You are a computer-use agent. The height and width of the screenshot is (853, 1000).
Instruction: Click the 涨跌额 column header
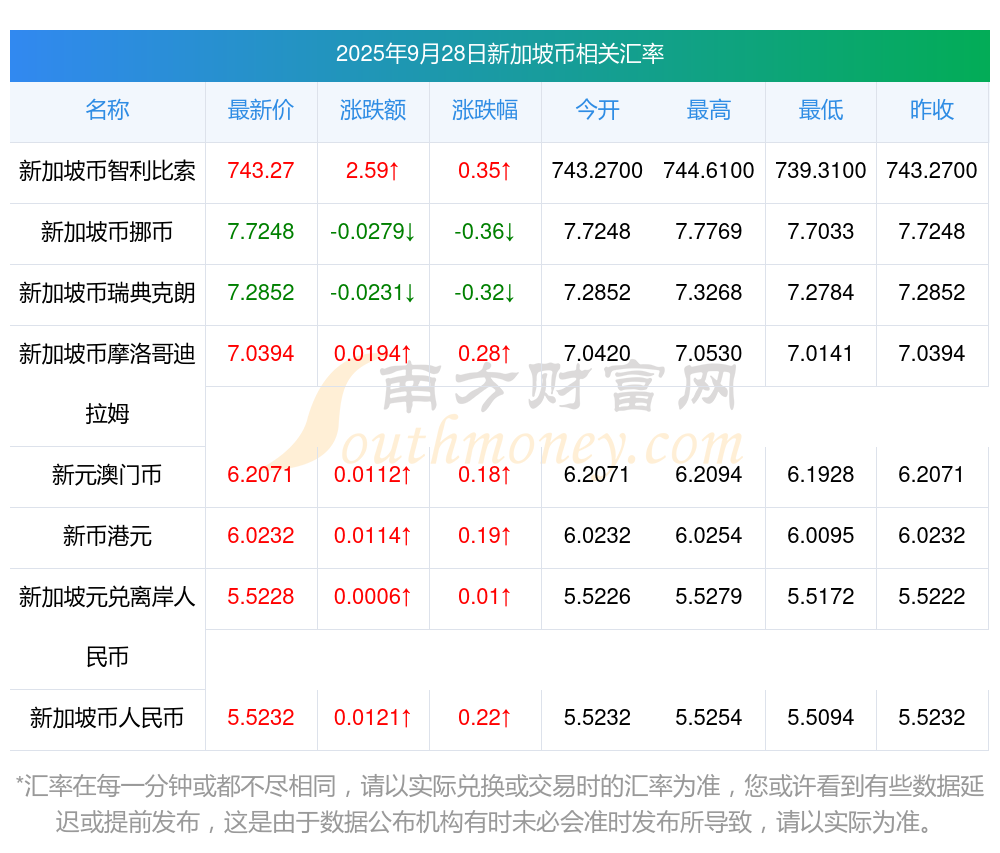coord(372,110)
